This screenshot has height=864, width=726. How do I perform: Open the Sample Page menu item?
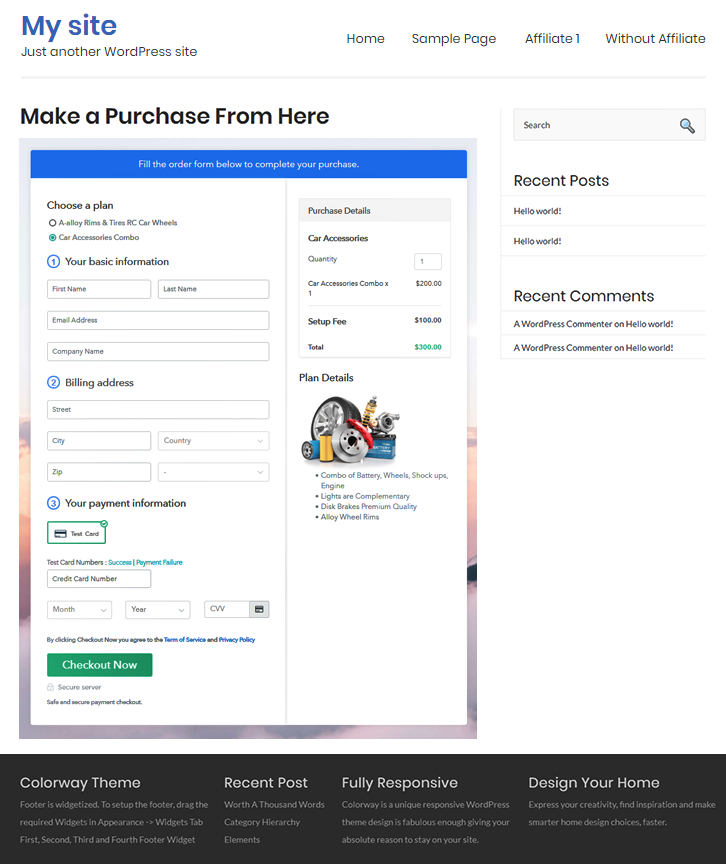pyautogui.click(x=453, y=39)
